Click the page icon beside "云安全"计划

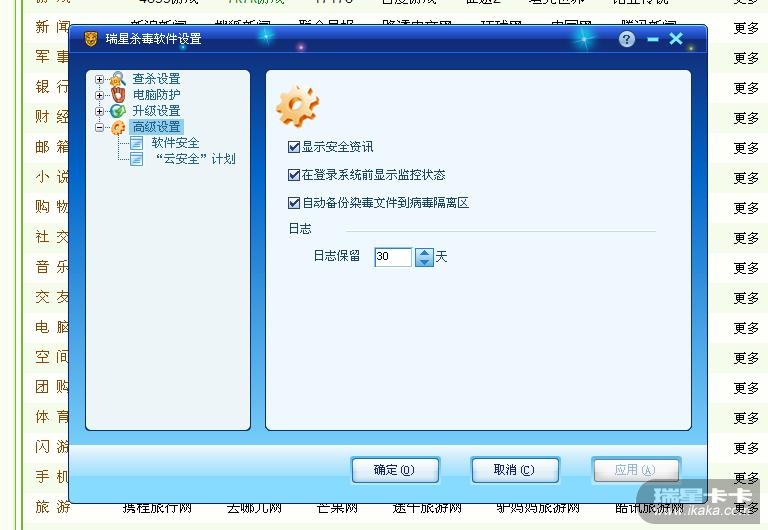(x=137, y=159)
